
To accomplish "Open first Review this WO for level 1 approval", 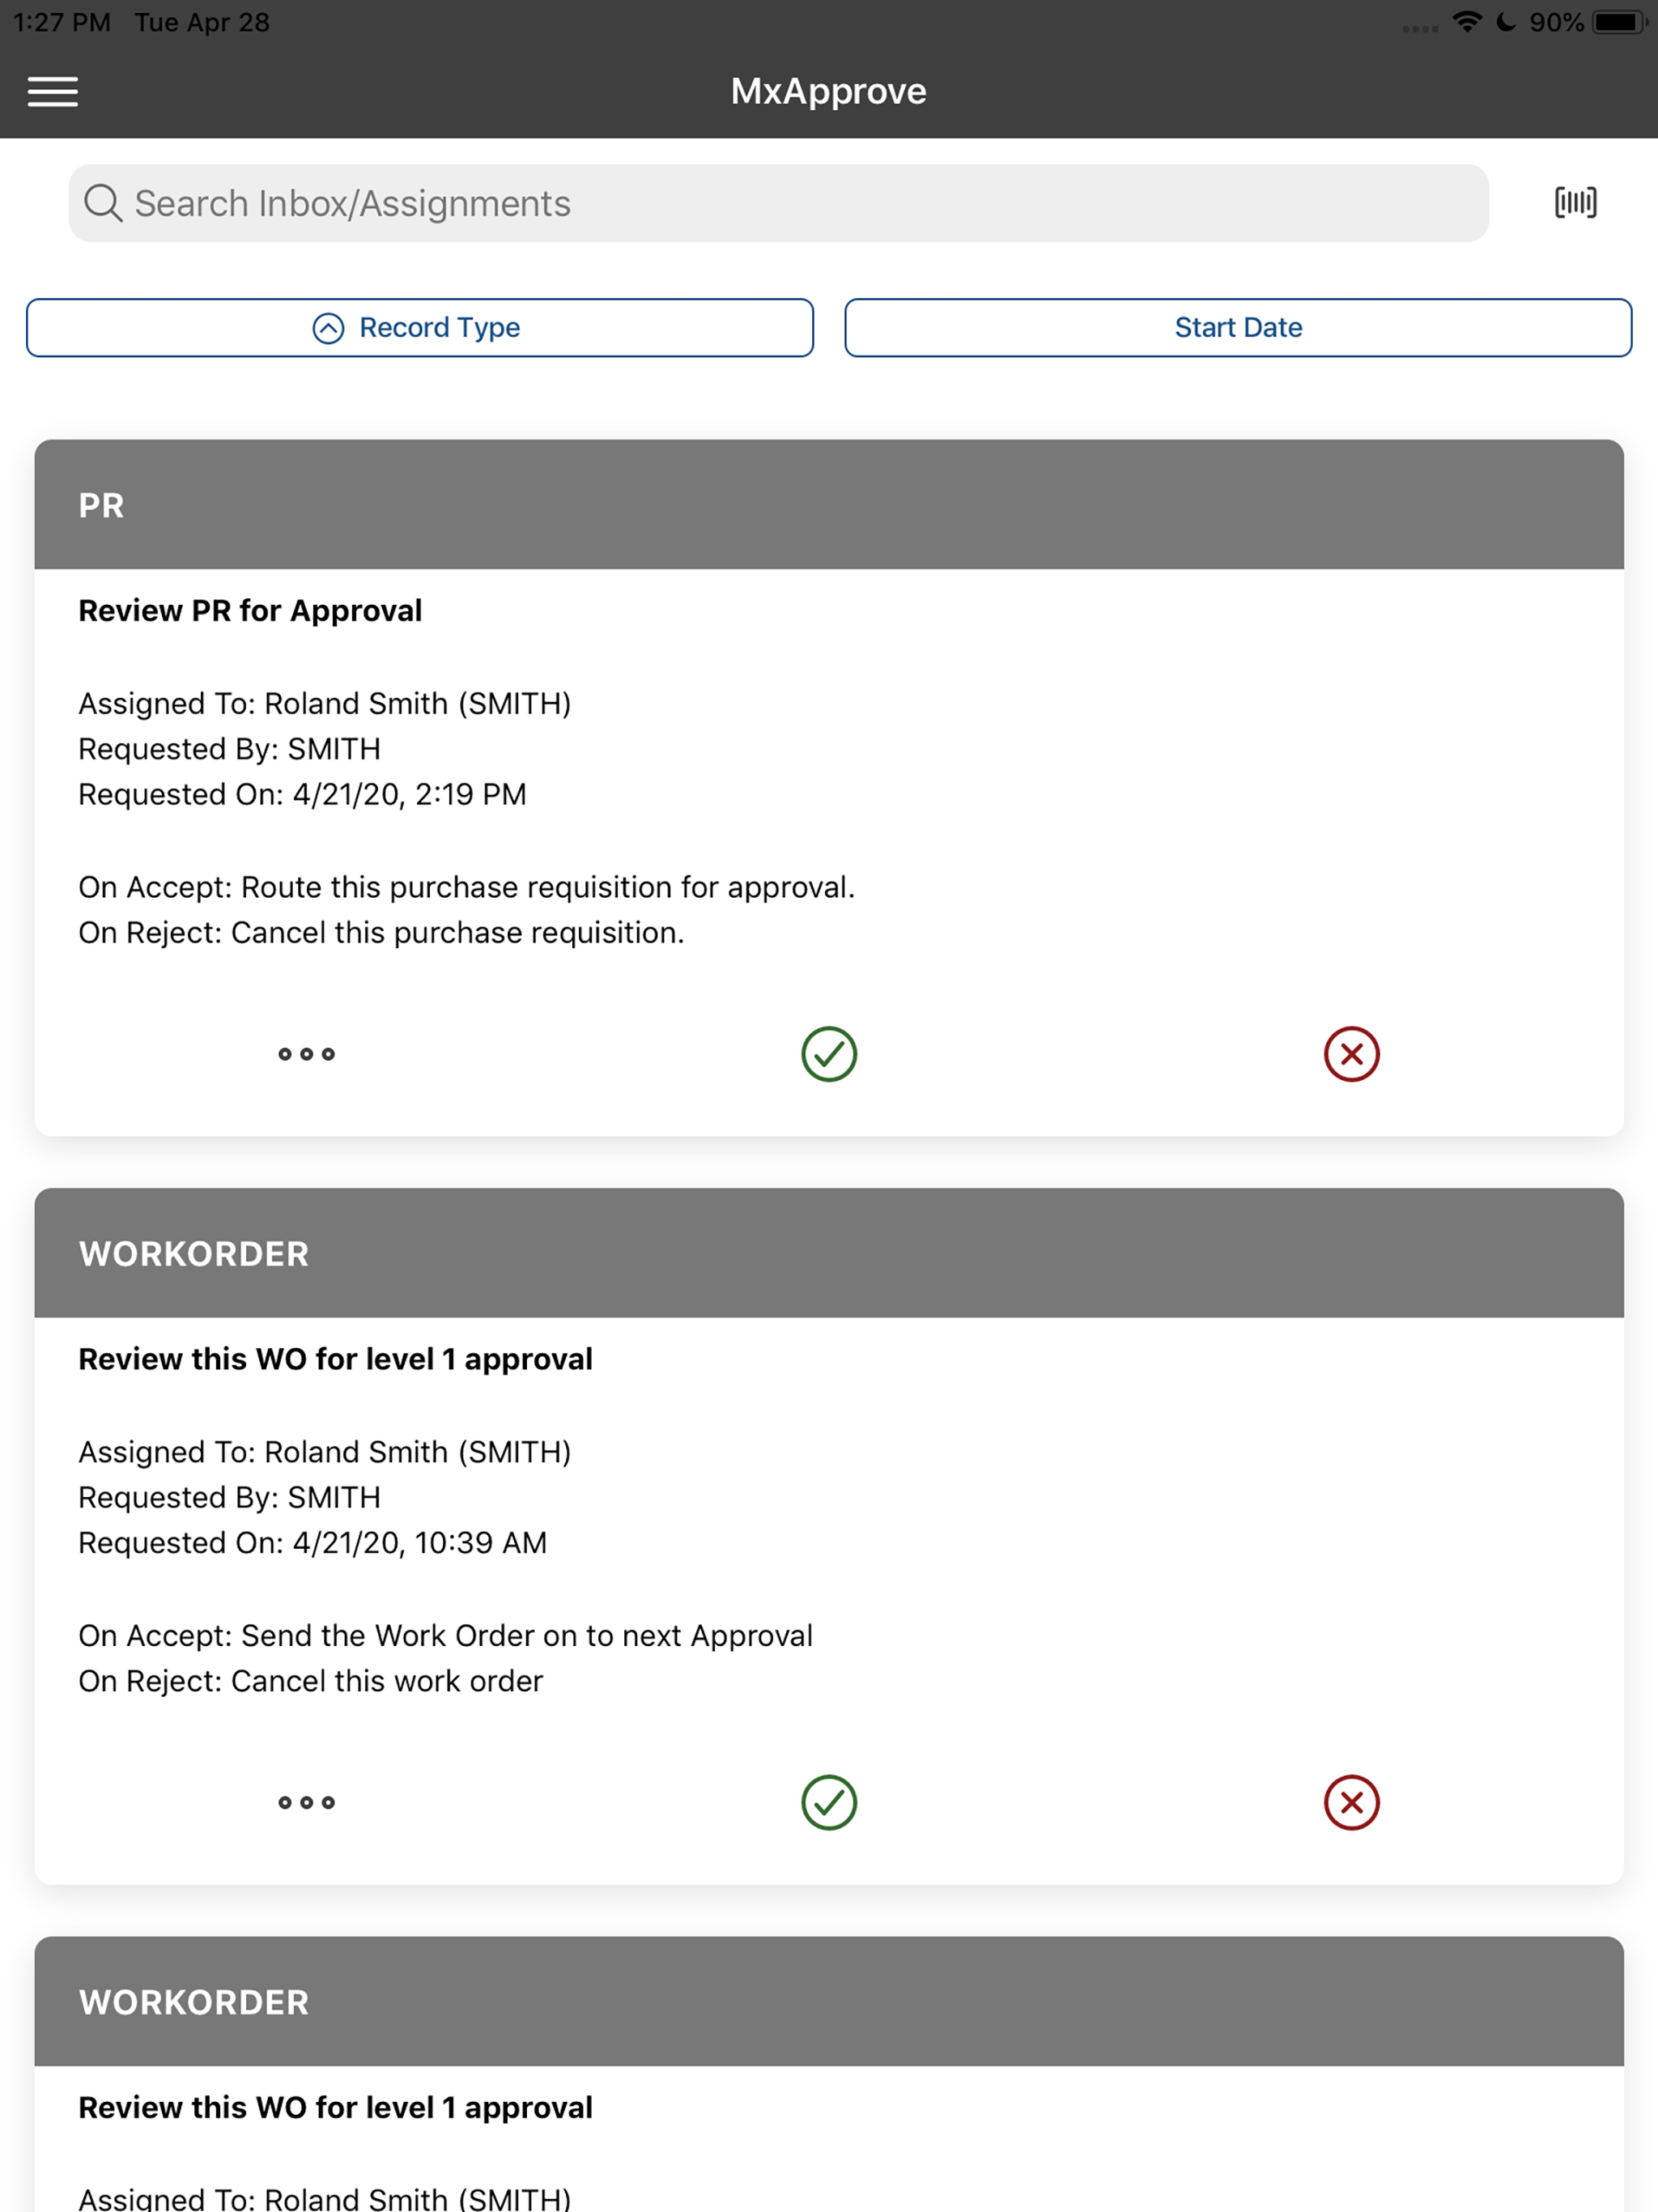I will coord(335,1359).
